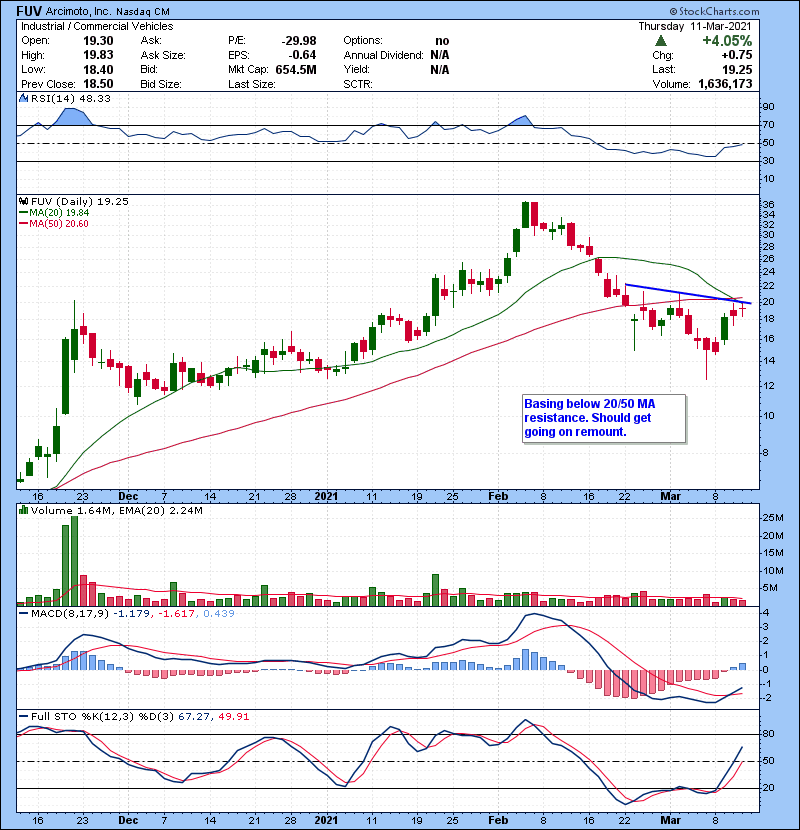Click the Volume 1.64M, EMA(20) 2.24M label
This screenshot has width=800, height=830.
coord(116,510)
